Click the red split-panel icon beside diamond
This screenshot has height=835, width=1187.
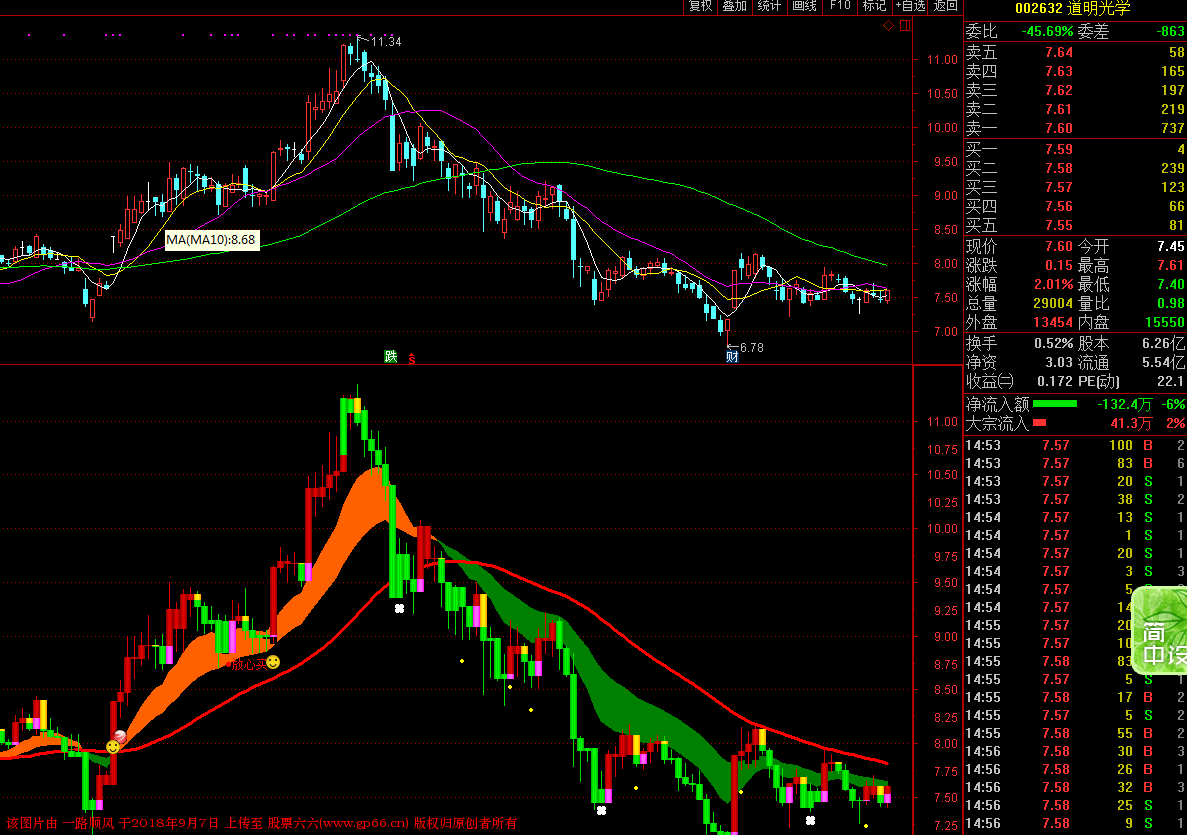pyautogui.click(x=904, y=26)
